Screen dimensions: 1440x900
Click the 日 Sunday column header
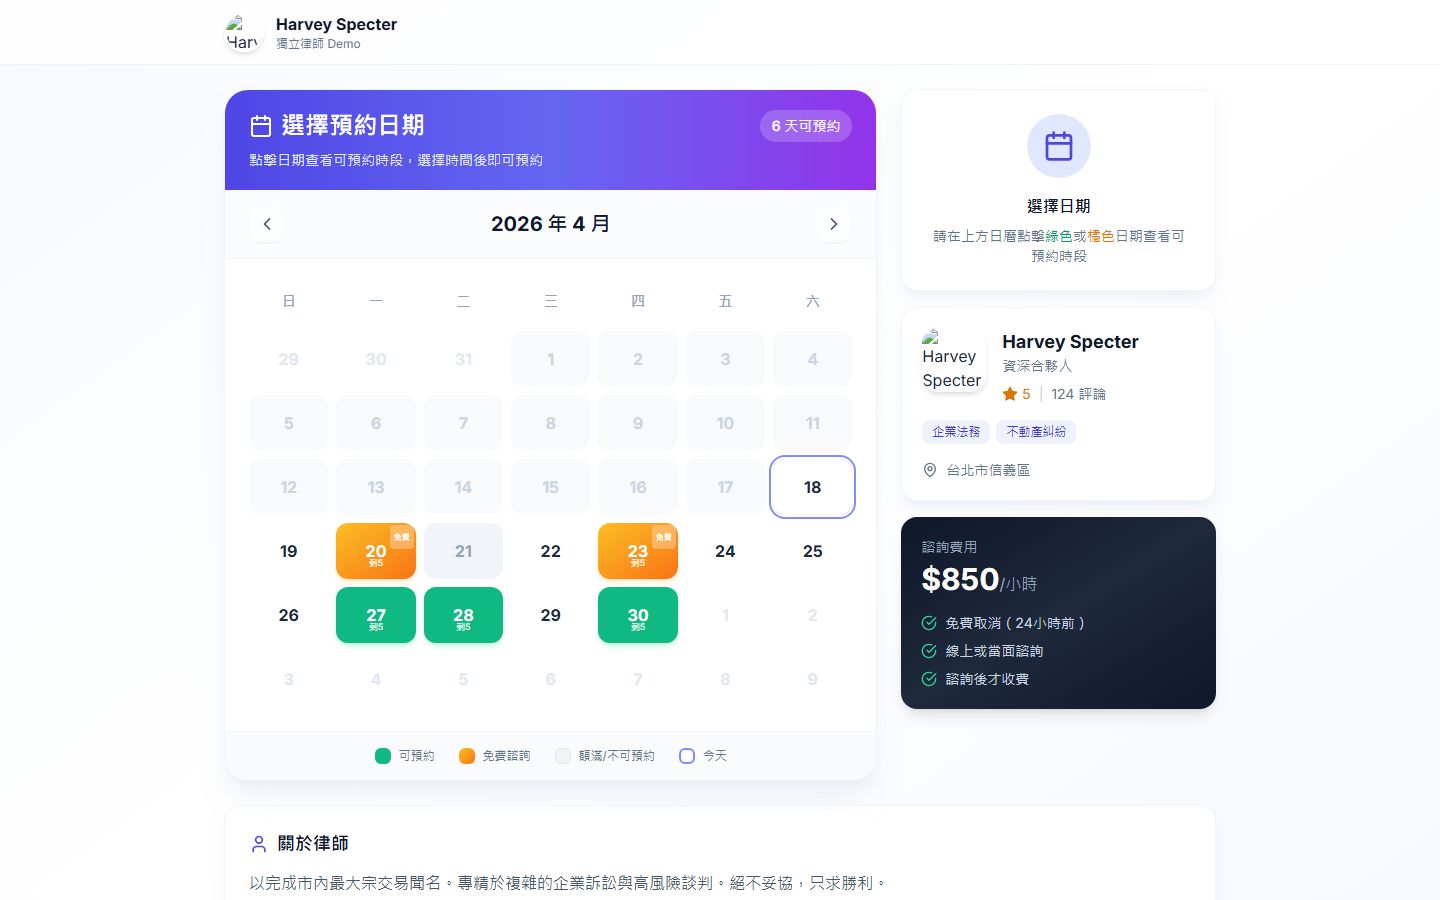pos(289,301)
